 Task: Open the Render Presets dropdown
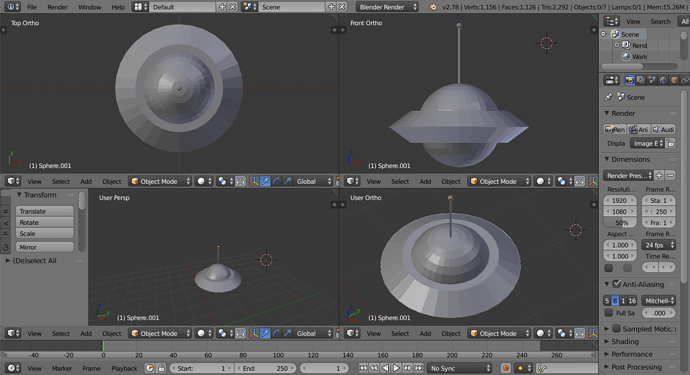(628, 176)
